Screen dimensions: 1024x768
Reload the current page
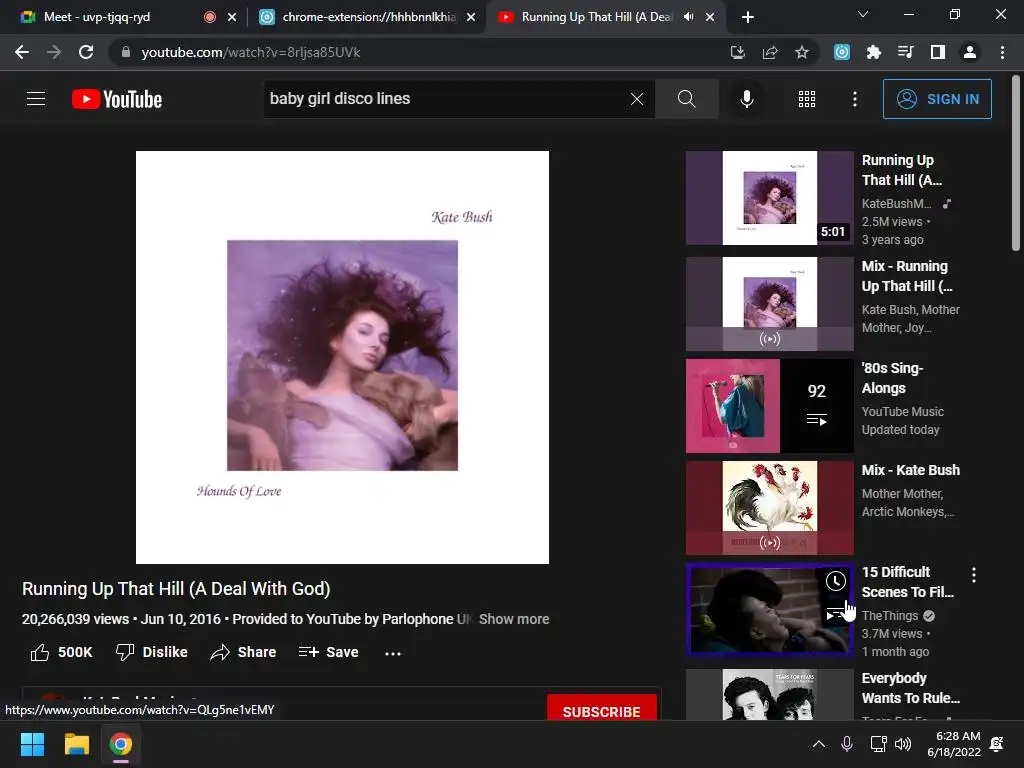(x=86, y=52)
